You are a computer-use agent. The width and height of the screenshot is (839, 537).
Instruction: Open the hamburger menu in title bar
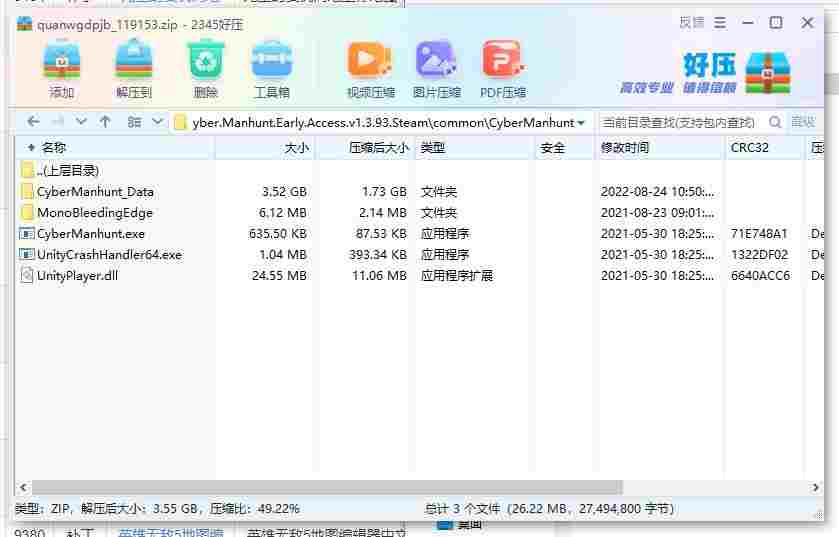(720, 23)
